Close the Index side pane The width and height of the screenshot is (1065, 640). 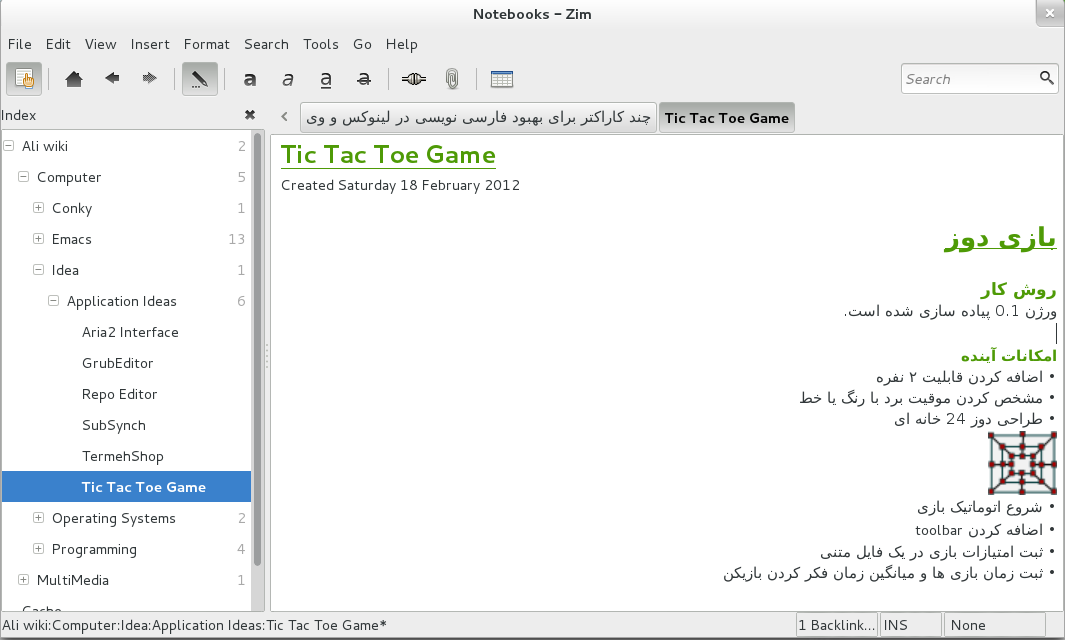250,115
